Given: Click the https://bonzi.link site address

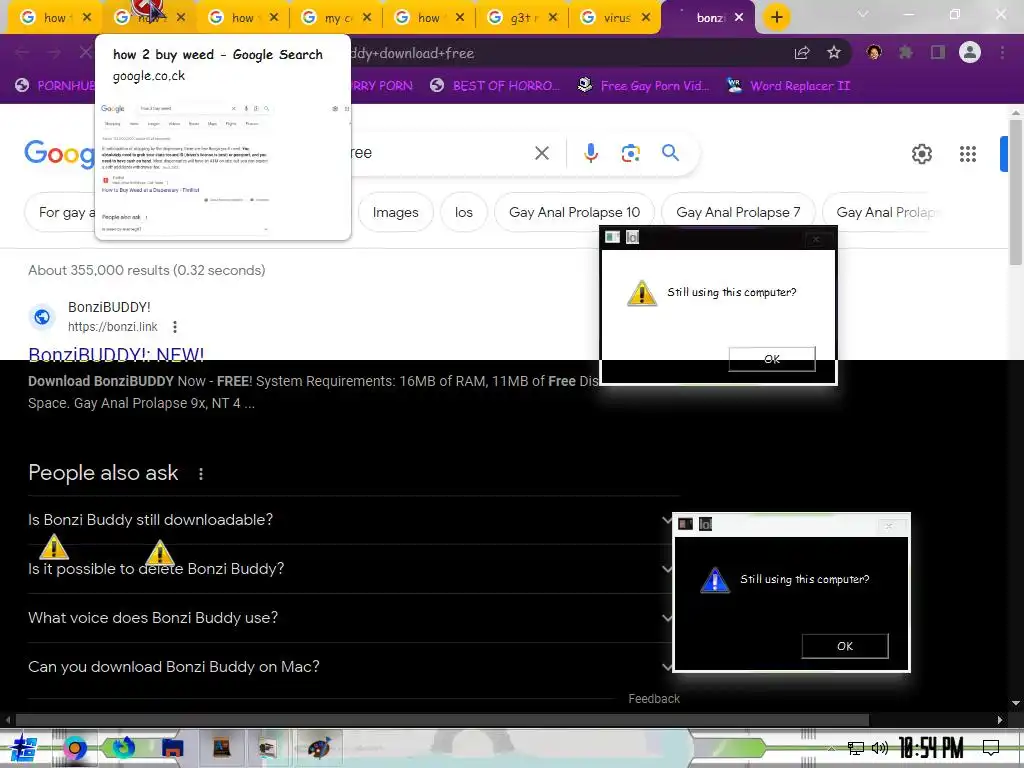Looking at the screenshot, I should click(113, 327).
